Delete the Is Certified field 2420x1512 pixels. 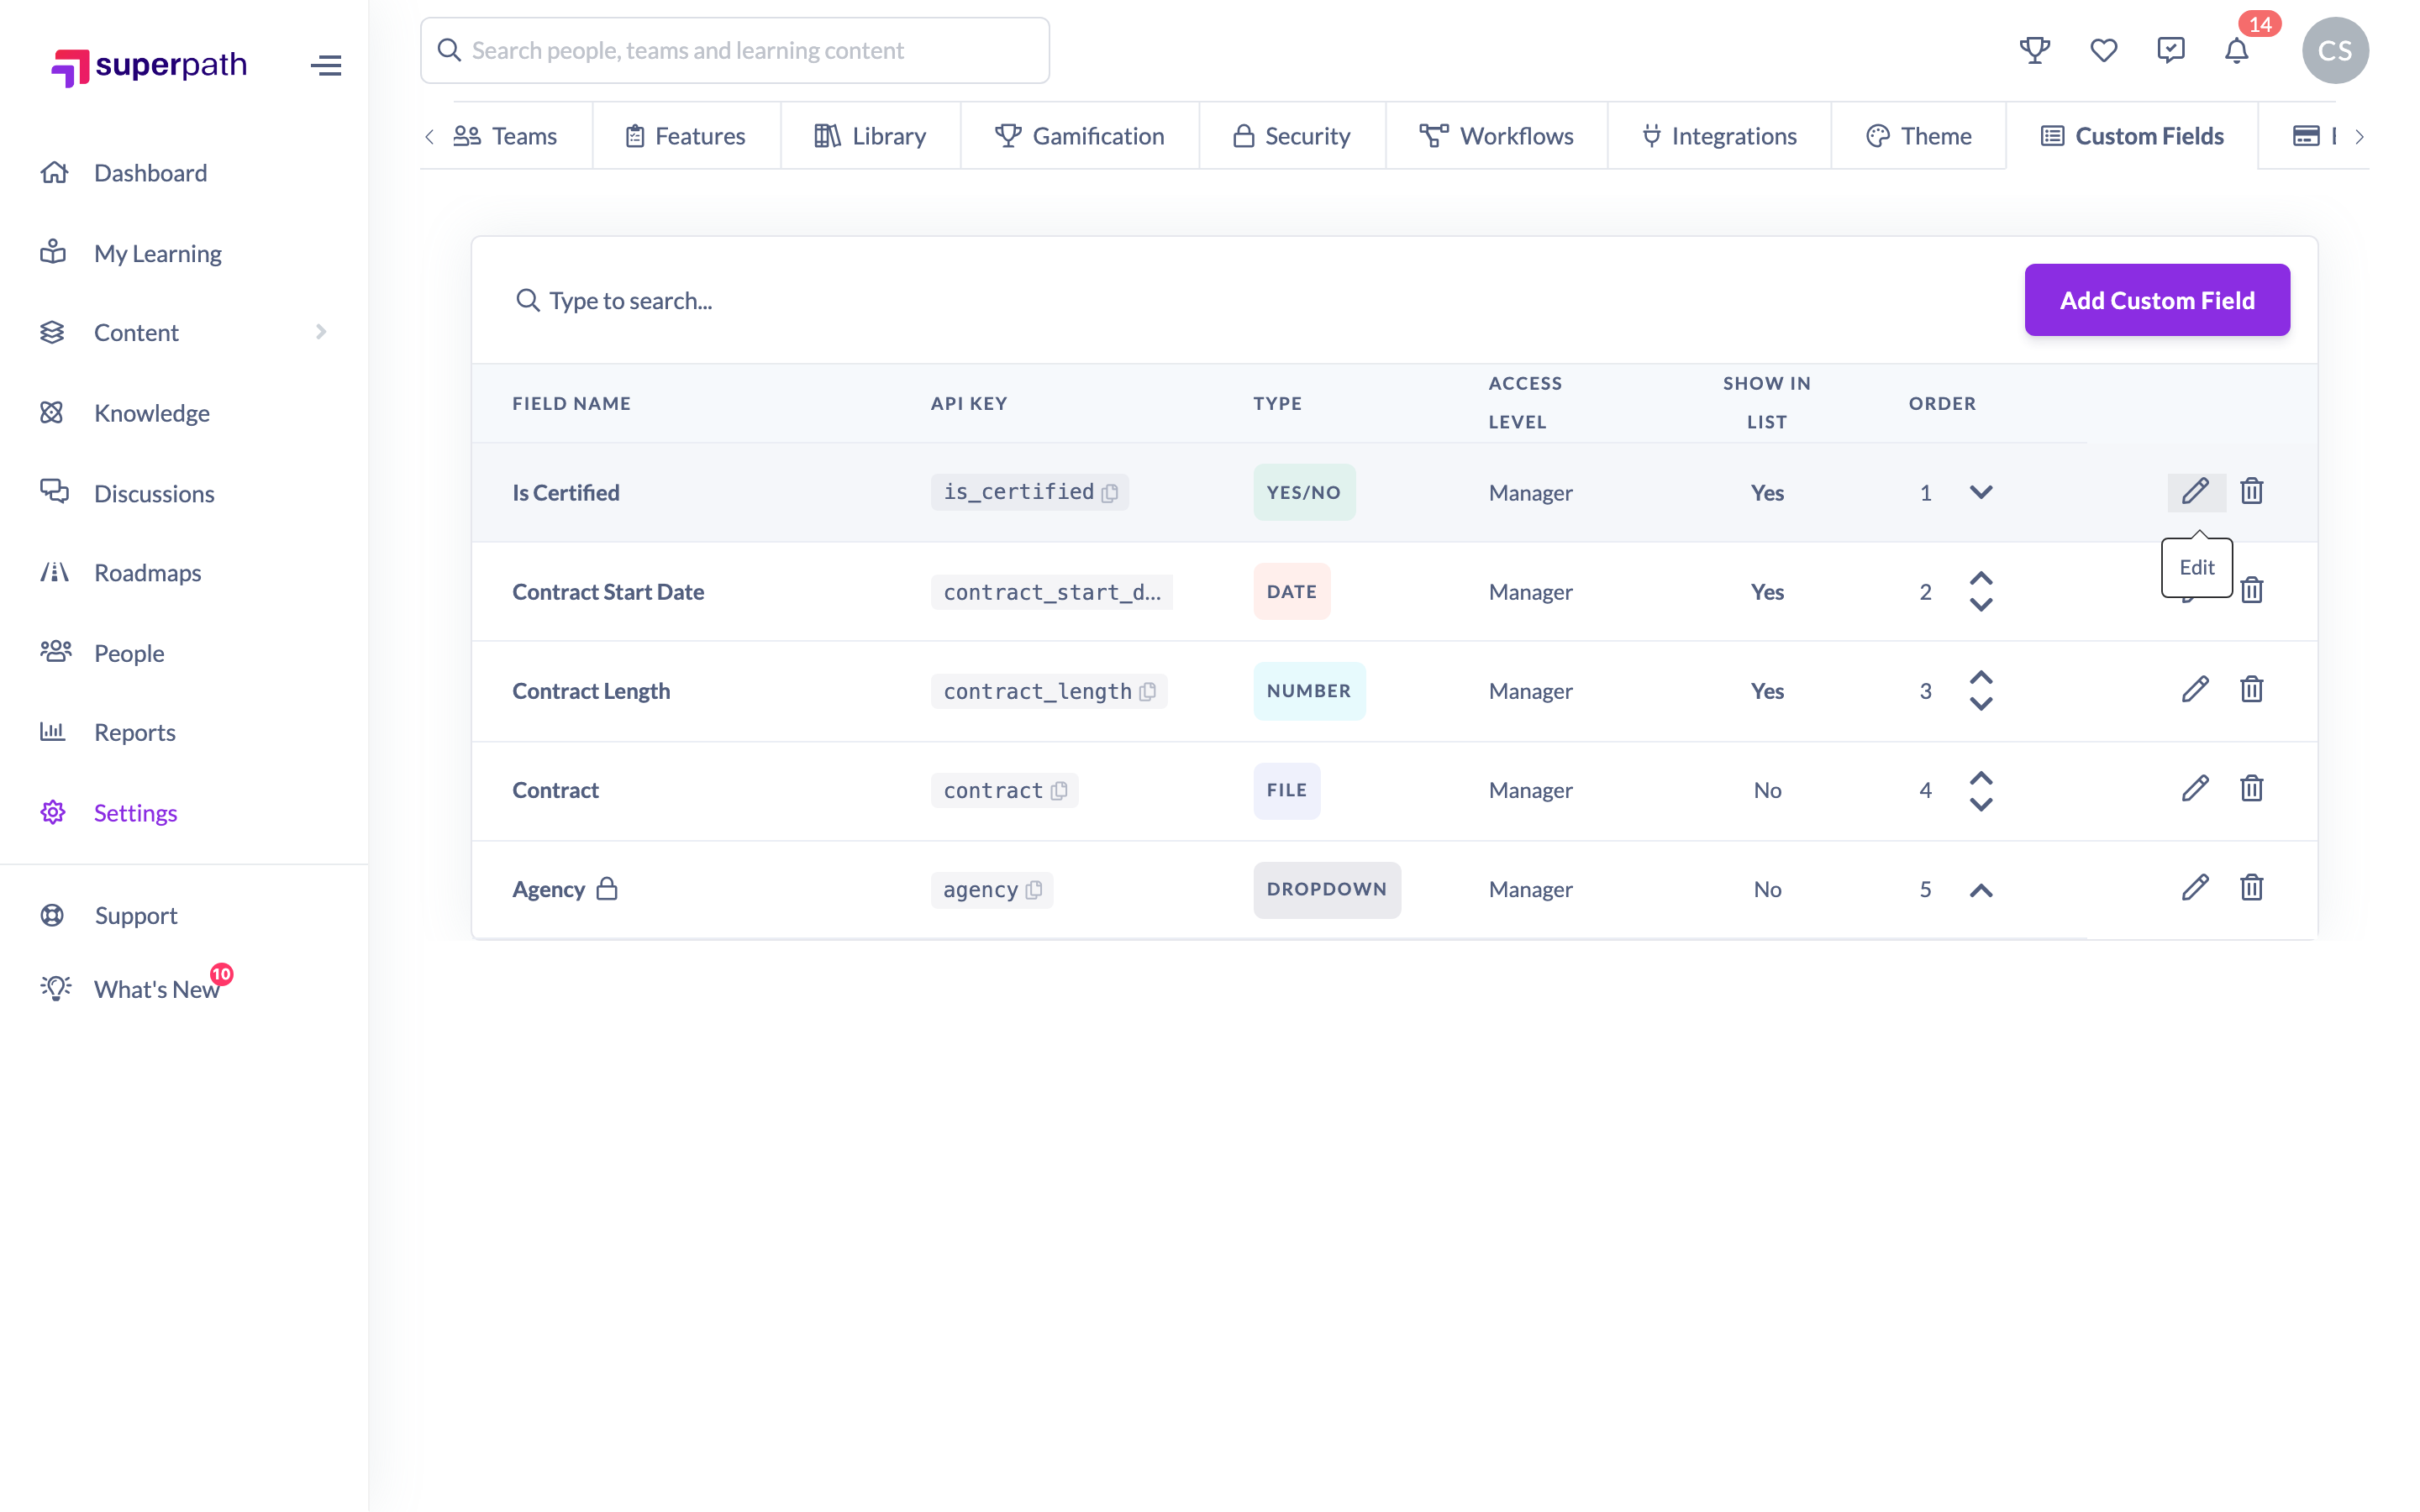coord(2251,491)
